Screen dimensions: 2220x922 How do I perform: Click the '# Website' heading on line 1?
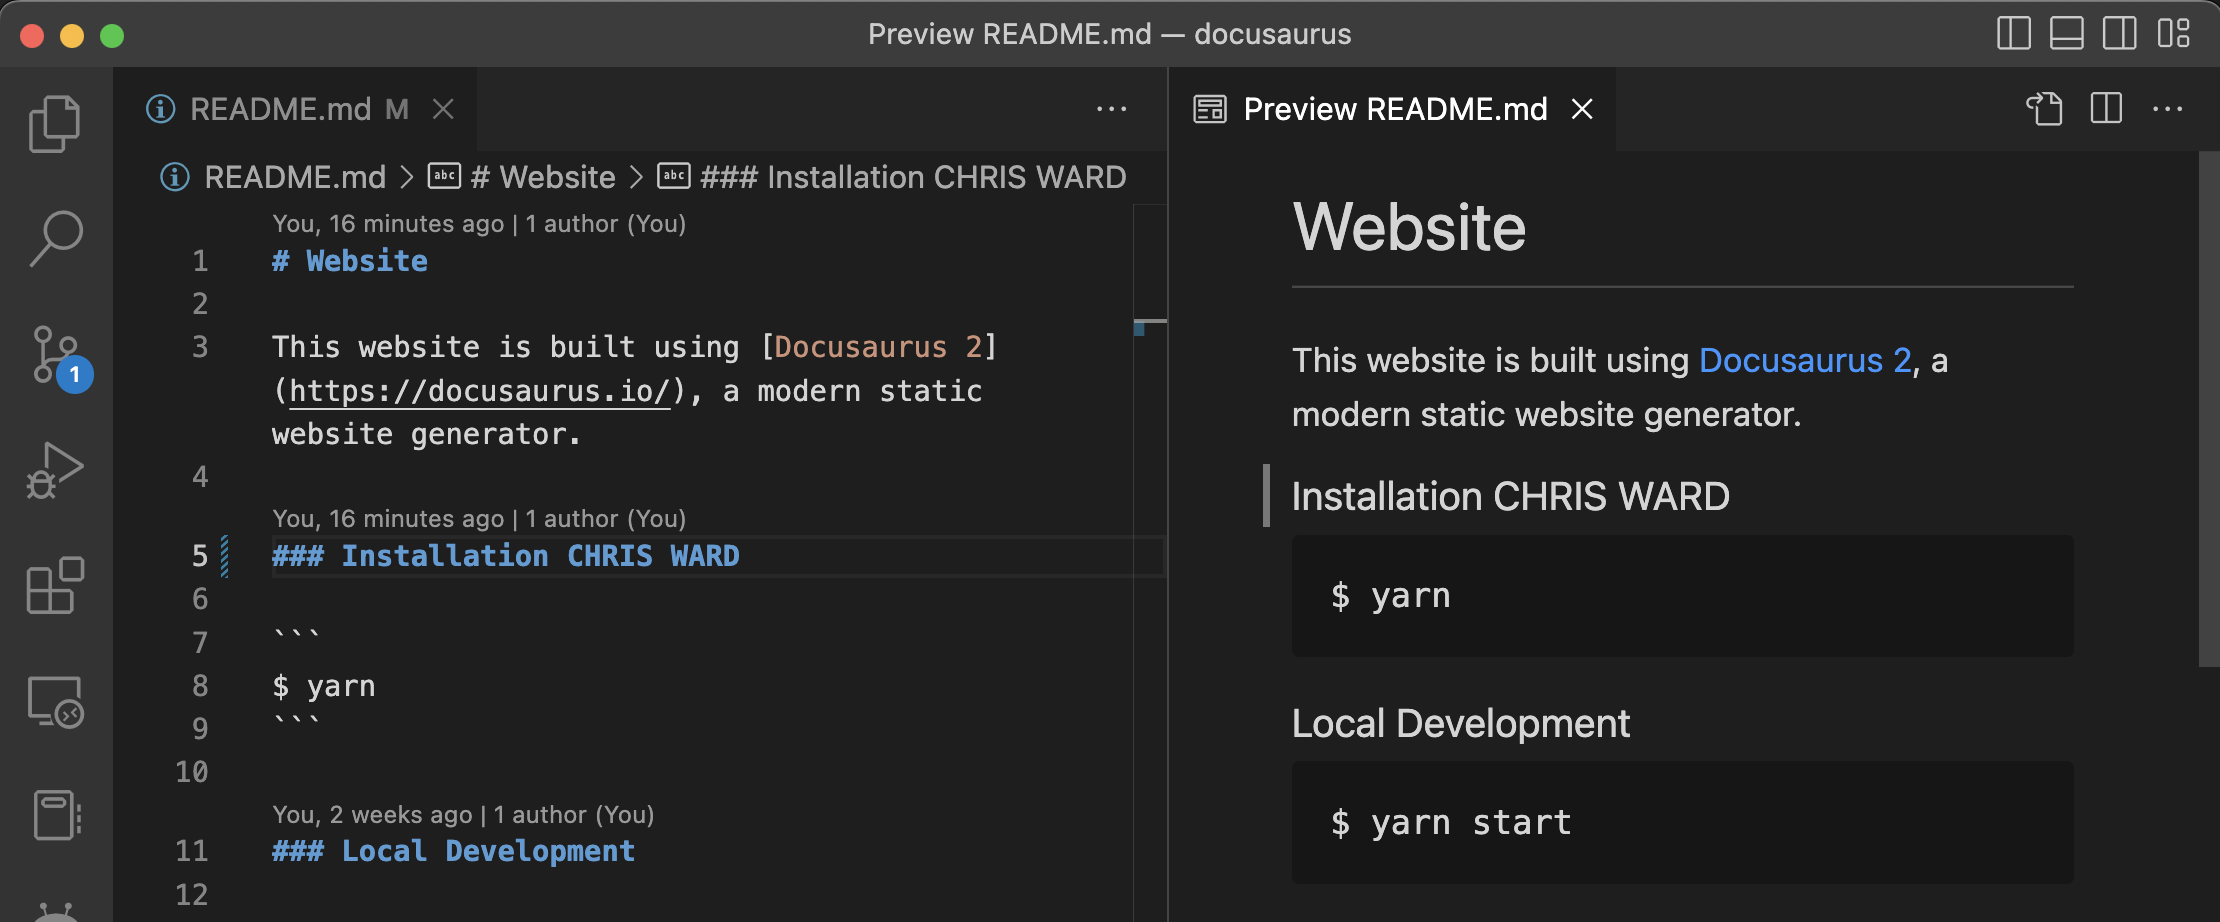(350, 261)
